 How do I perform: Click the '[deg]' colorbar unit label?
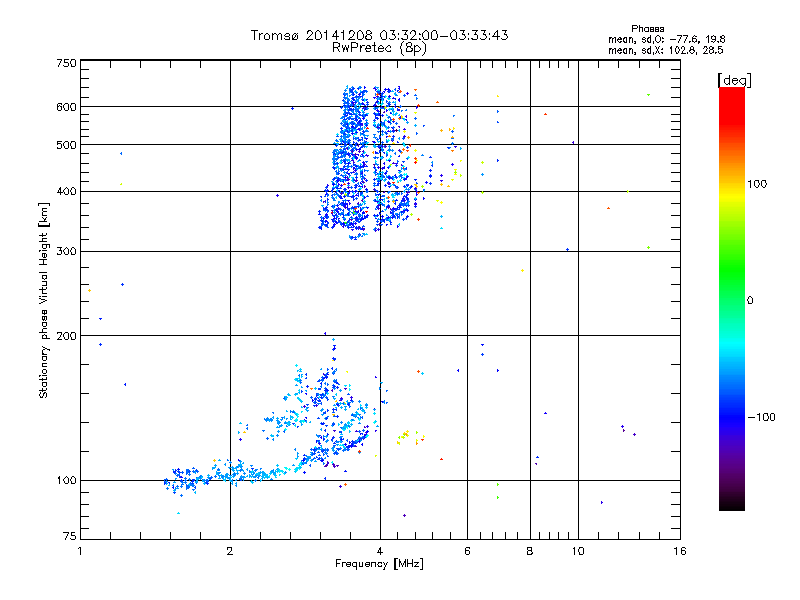point(734,80)
